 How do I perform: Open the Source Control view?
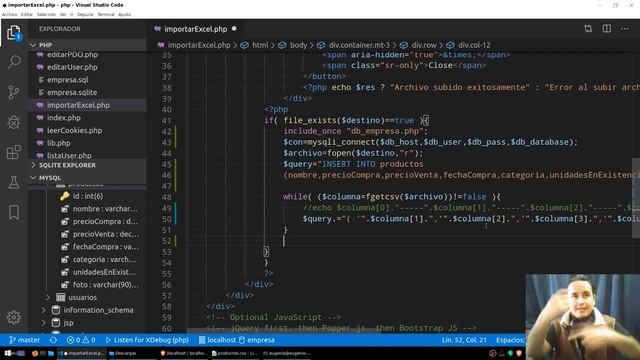pos(14,92)
